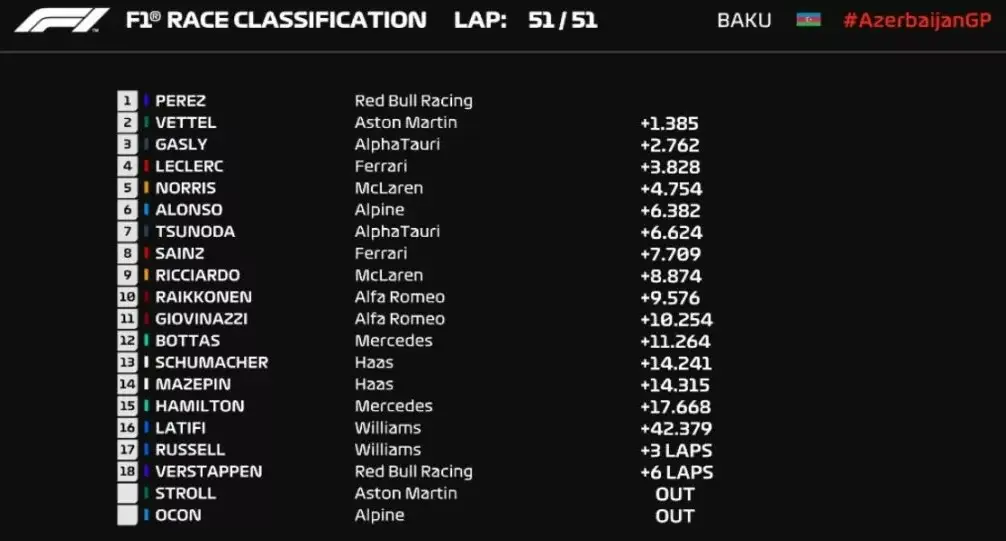Click the Ferrari team name beside Leclerc
The width and height of the screenshot is (1006, 541).
coord(380,166)
